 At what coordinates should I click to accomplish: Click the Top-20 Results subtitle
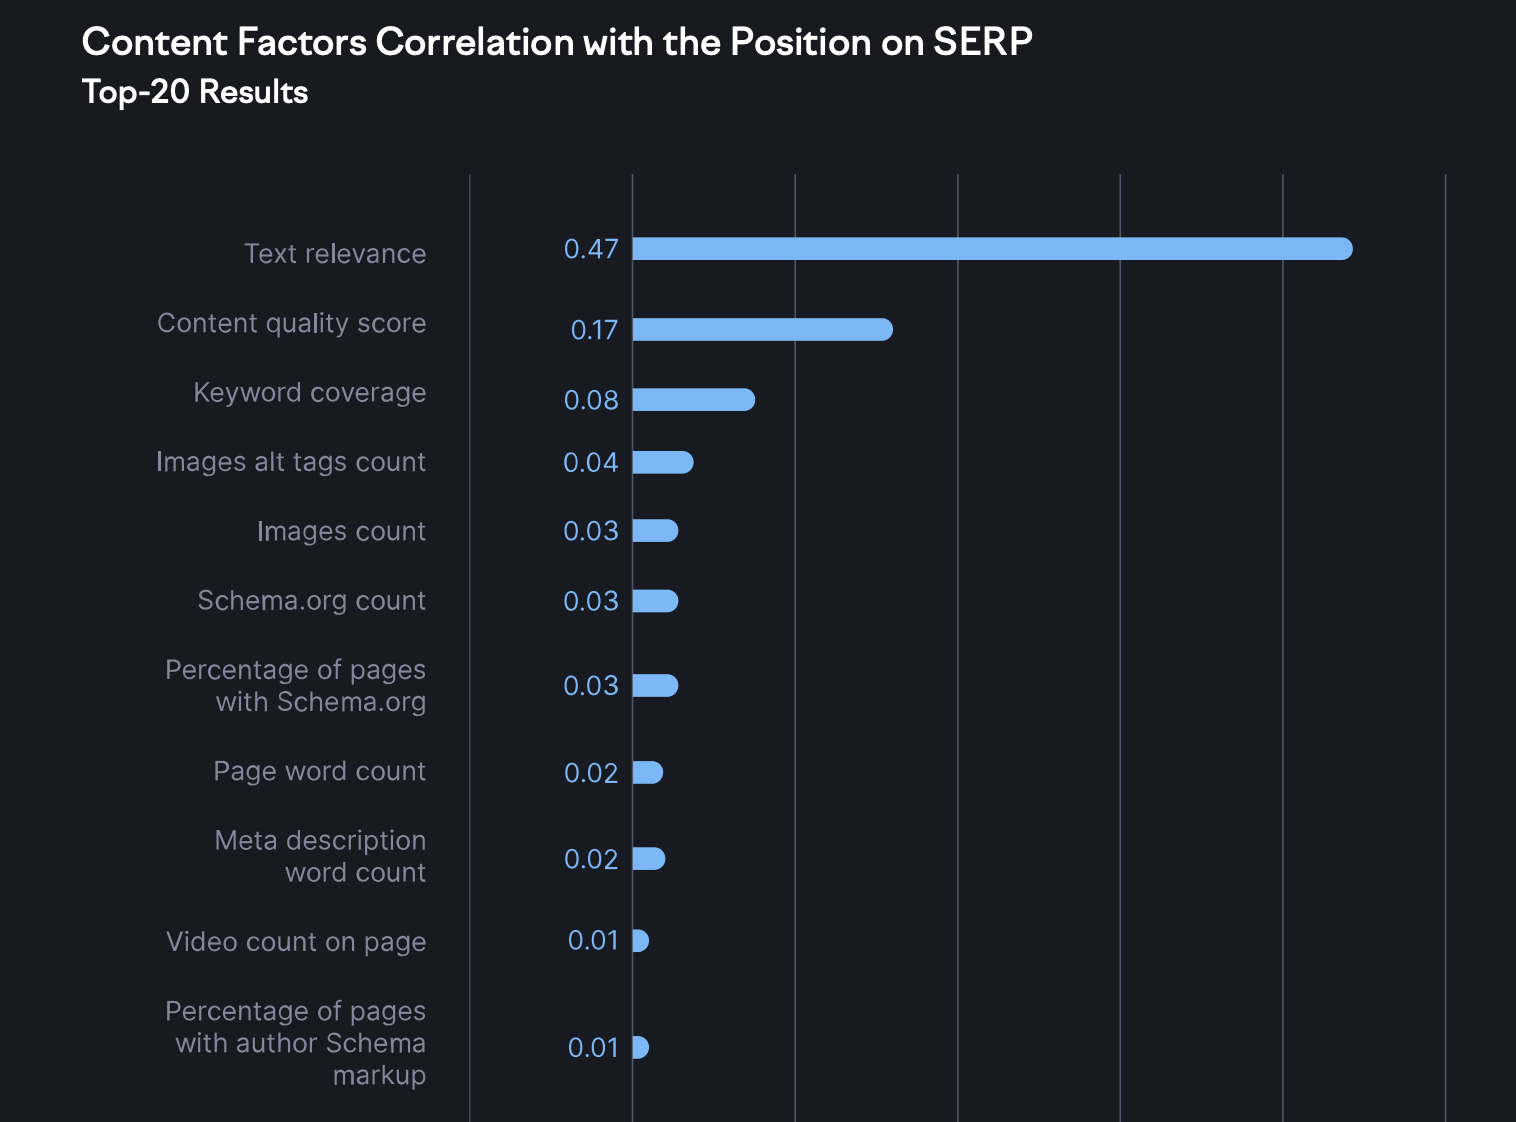tap(195, 92)
